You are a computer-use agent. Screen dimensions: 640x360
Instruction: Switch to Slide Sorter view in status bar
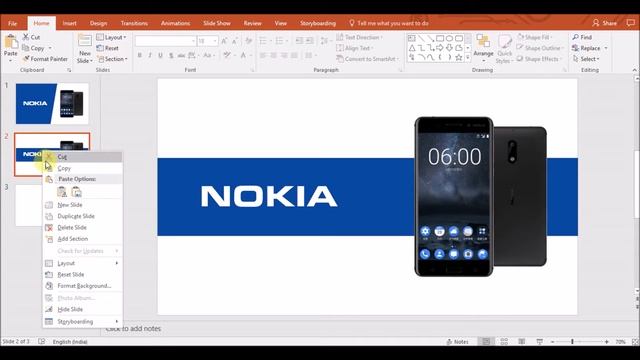tap(504, 342)
